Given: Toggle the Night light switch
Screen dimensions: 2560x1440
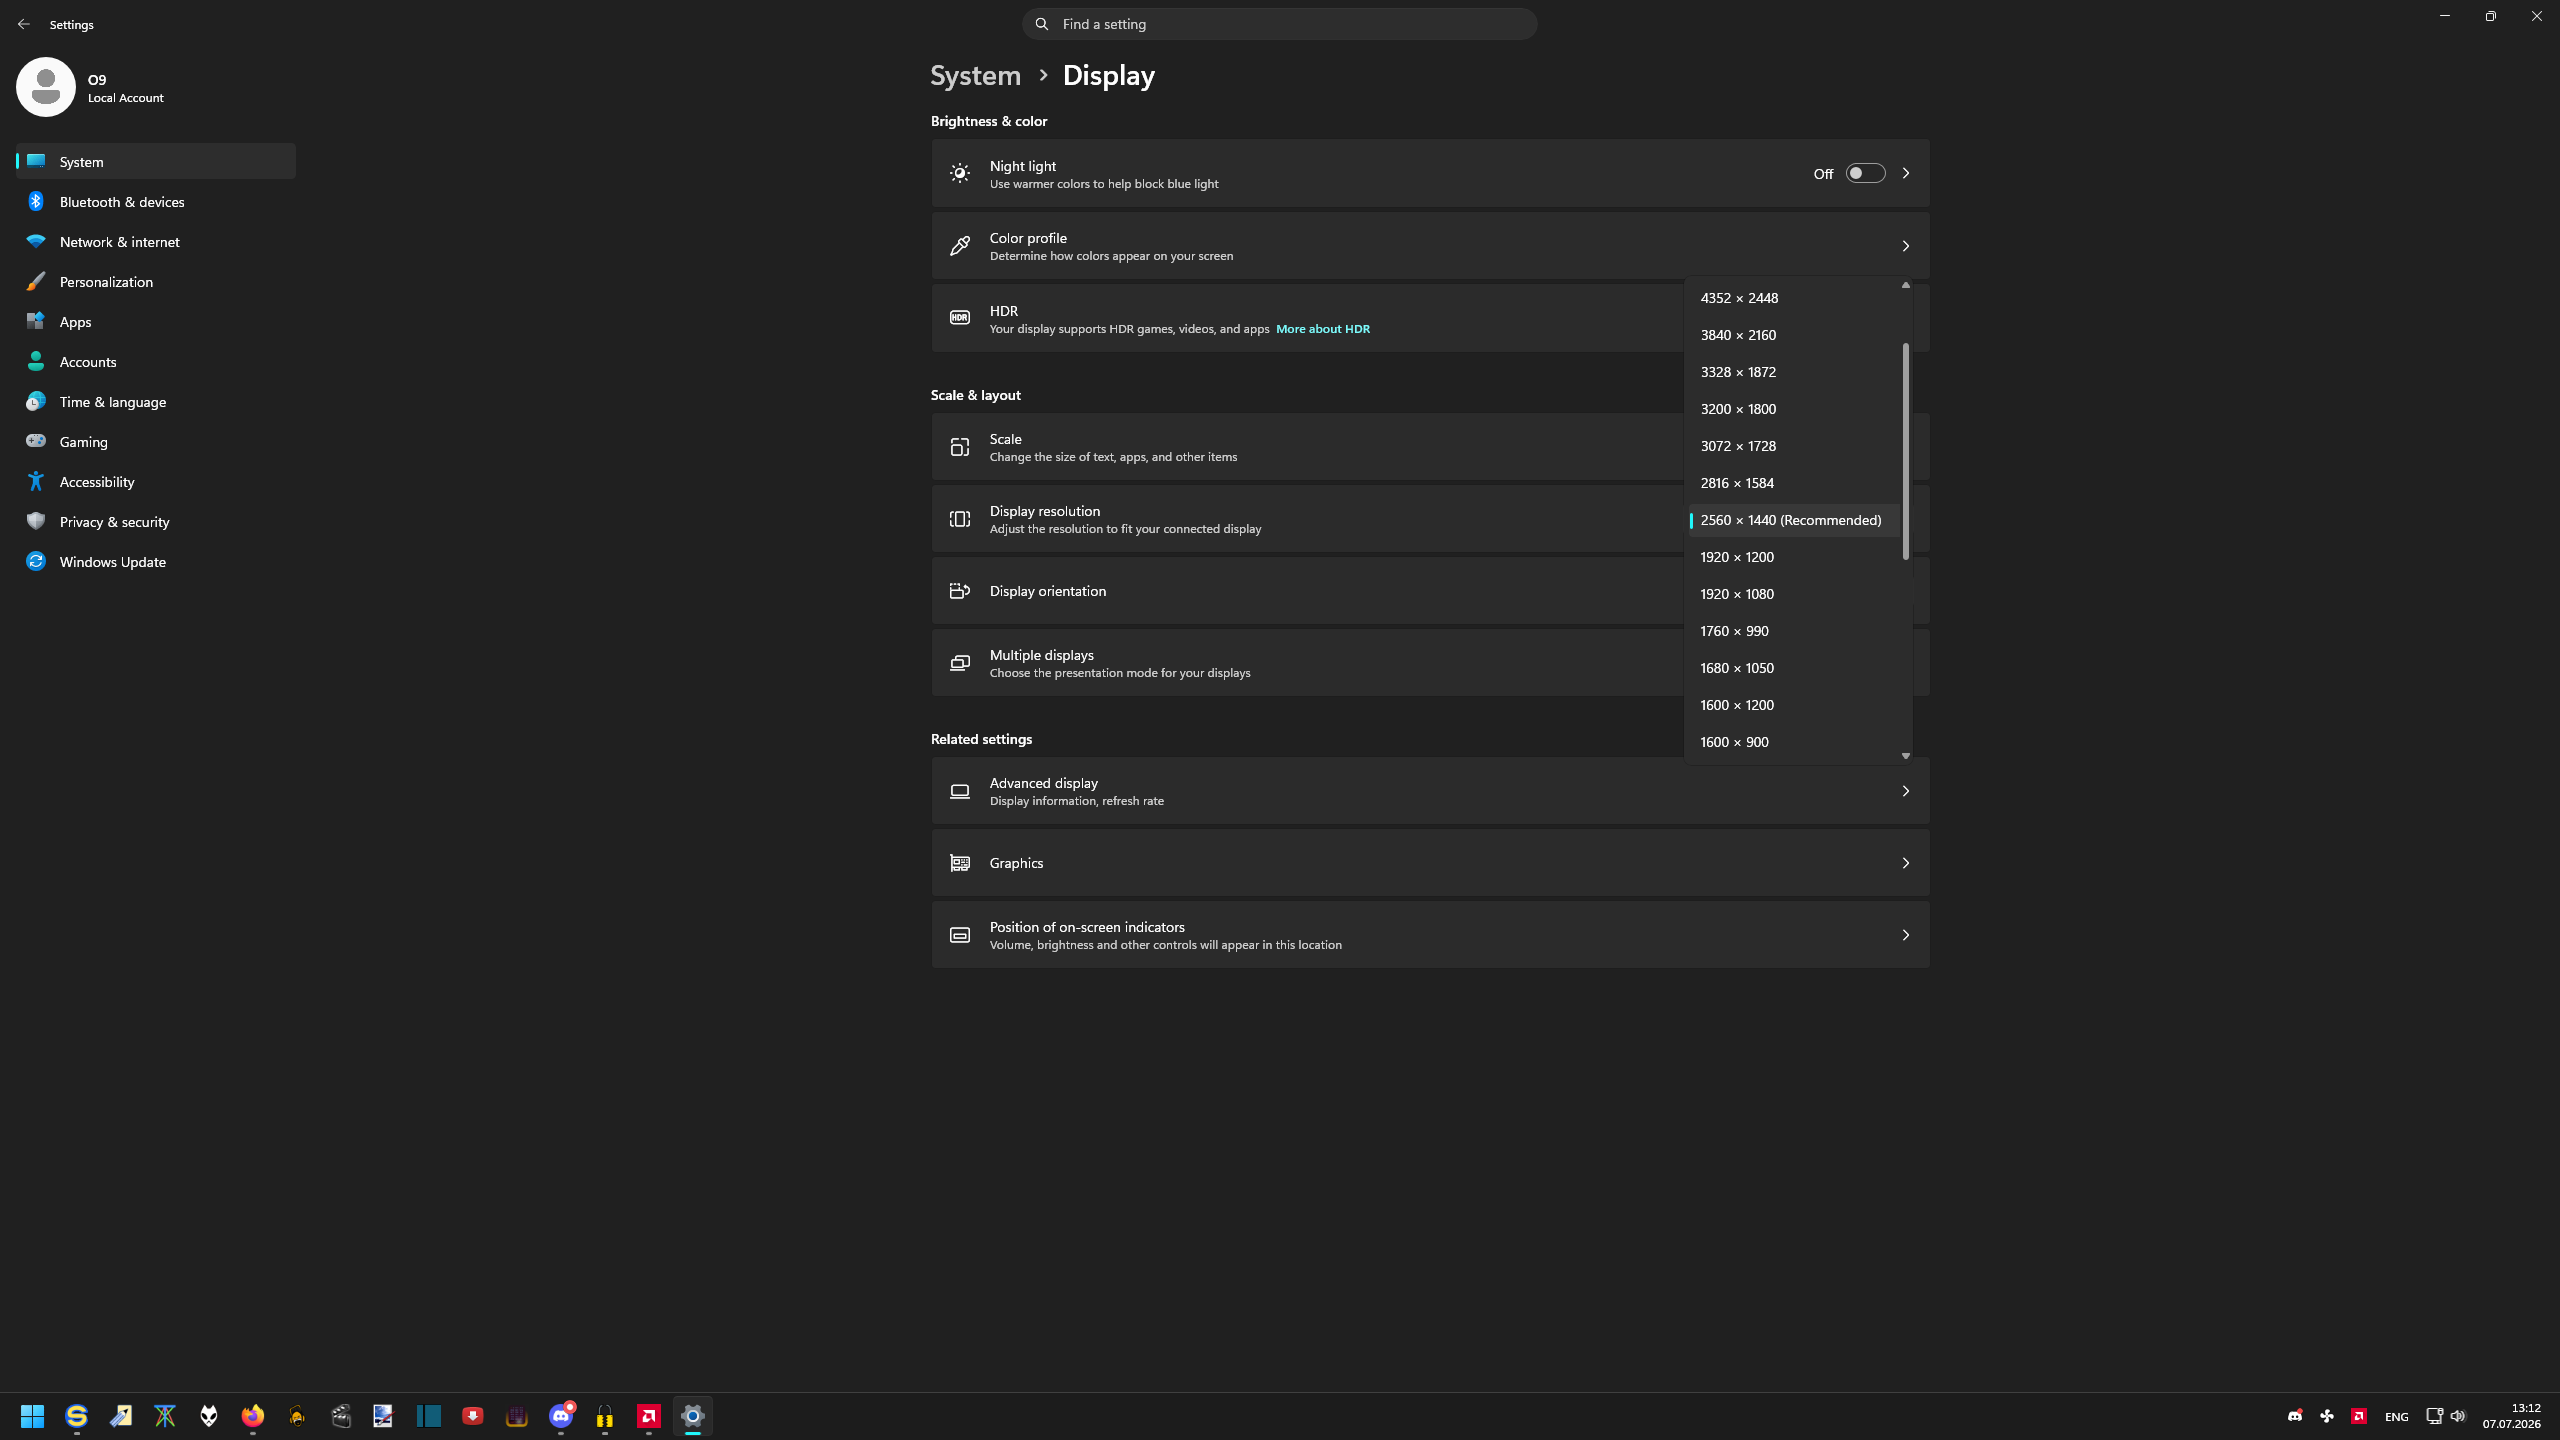Looking at the screenshot, I should tap(1865, 173).
